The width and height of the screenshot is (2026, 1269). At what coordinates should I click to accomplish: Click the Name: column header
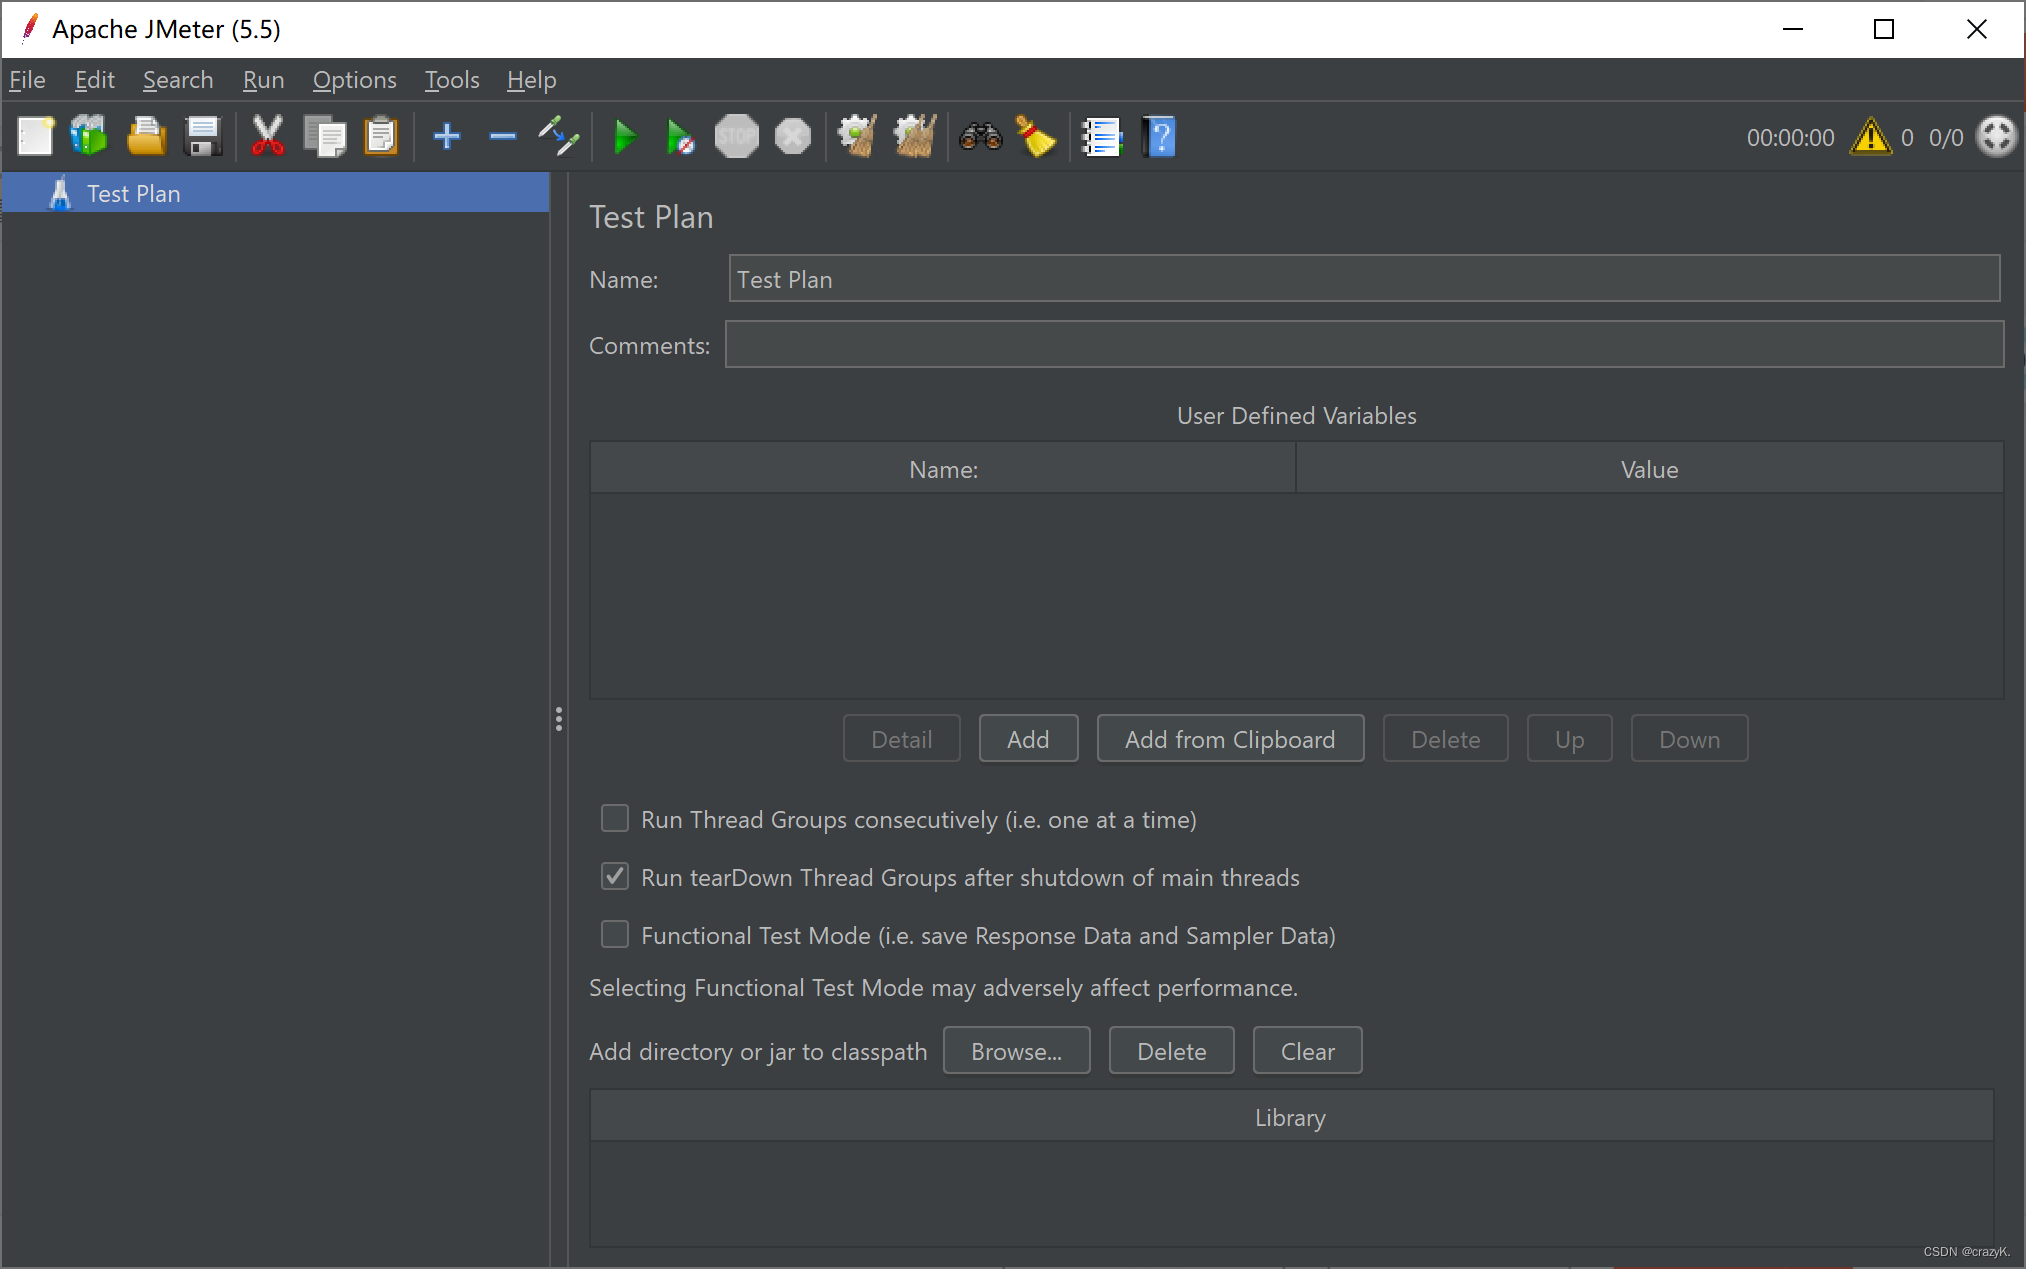coord(943,469)
